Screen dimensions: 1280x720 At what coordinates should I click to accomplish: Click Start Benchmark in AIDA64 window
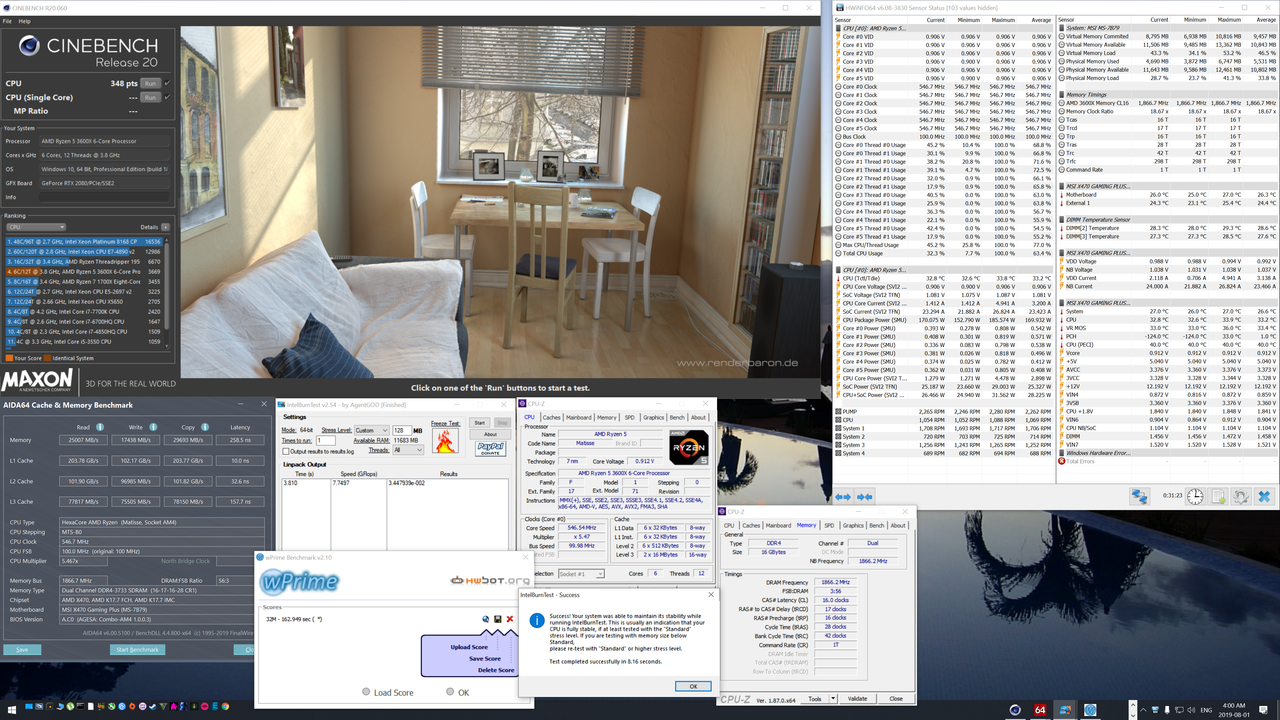[138, 649]
